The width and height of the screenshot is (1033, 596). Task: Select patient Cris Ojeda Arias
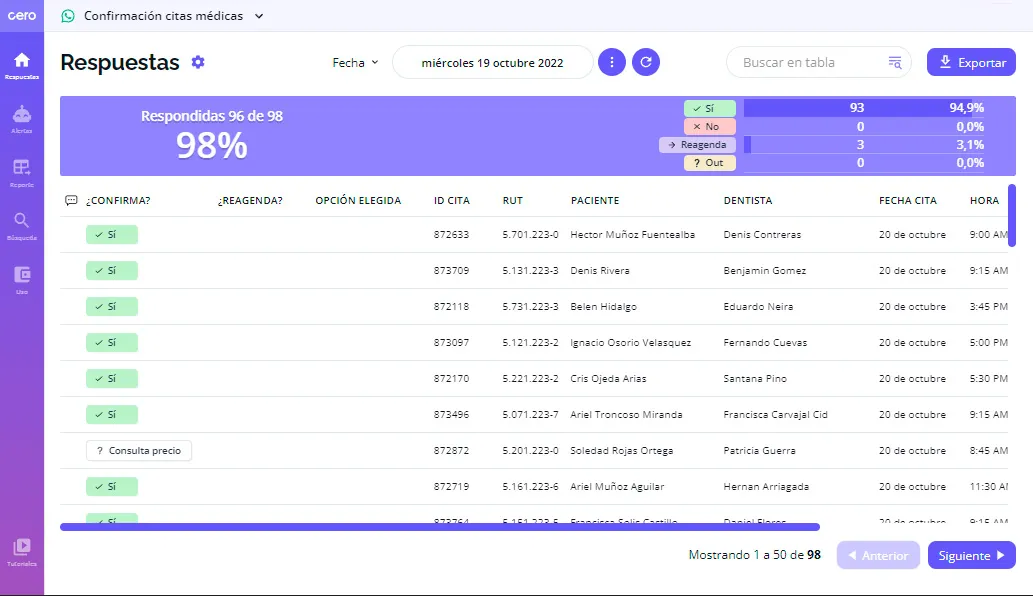(x=608, y=379)
